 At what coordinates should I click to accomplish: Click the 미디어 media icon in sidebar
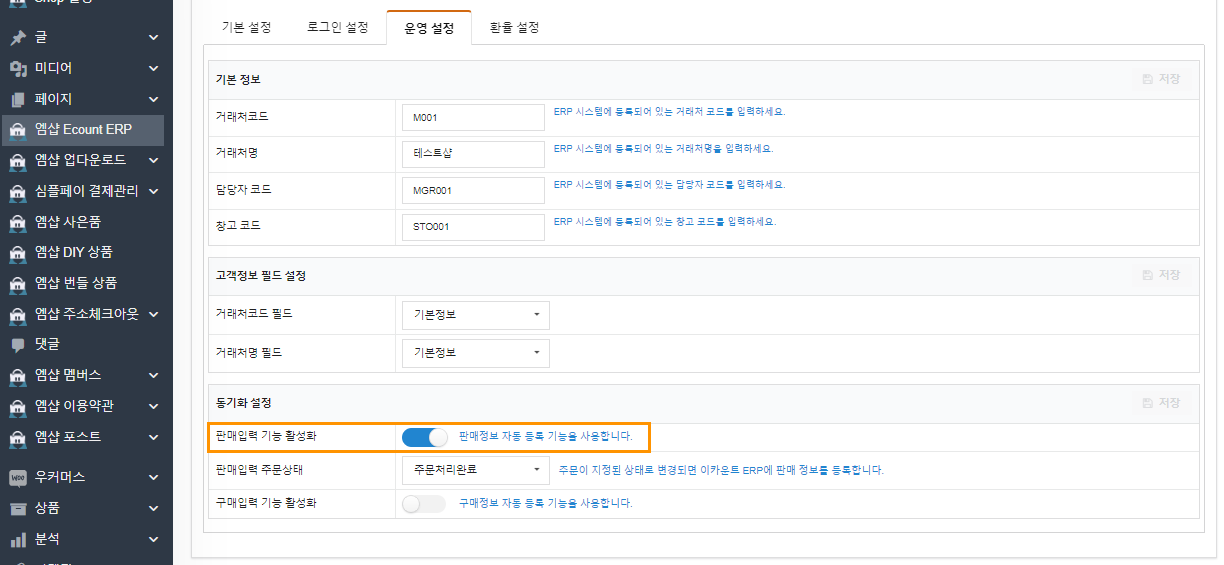tap(17, 69)
